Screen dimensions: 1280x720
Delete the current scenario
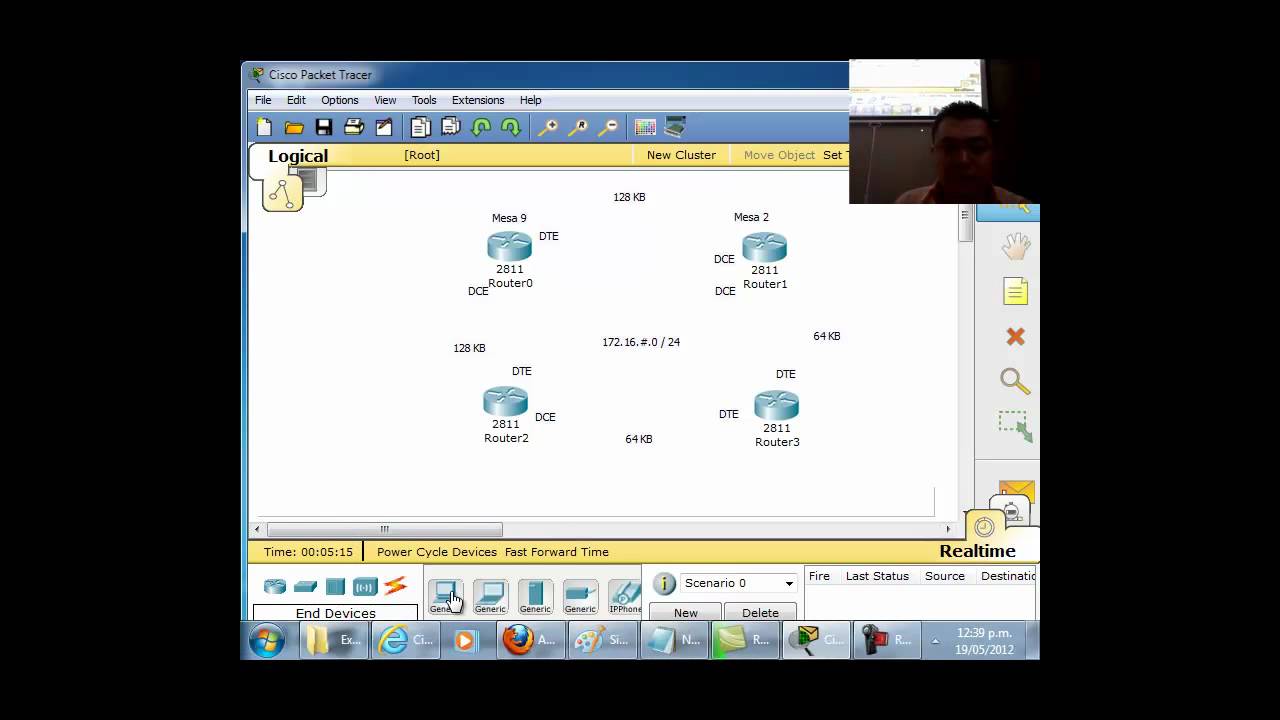pos(760,612)
